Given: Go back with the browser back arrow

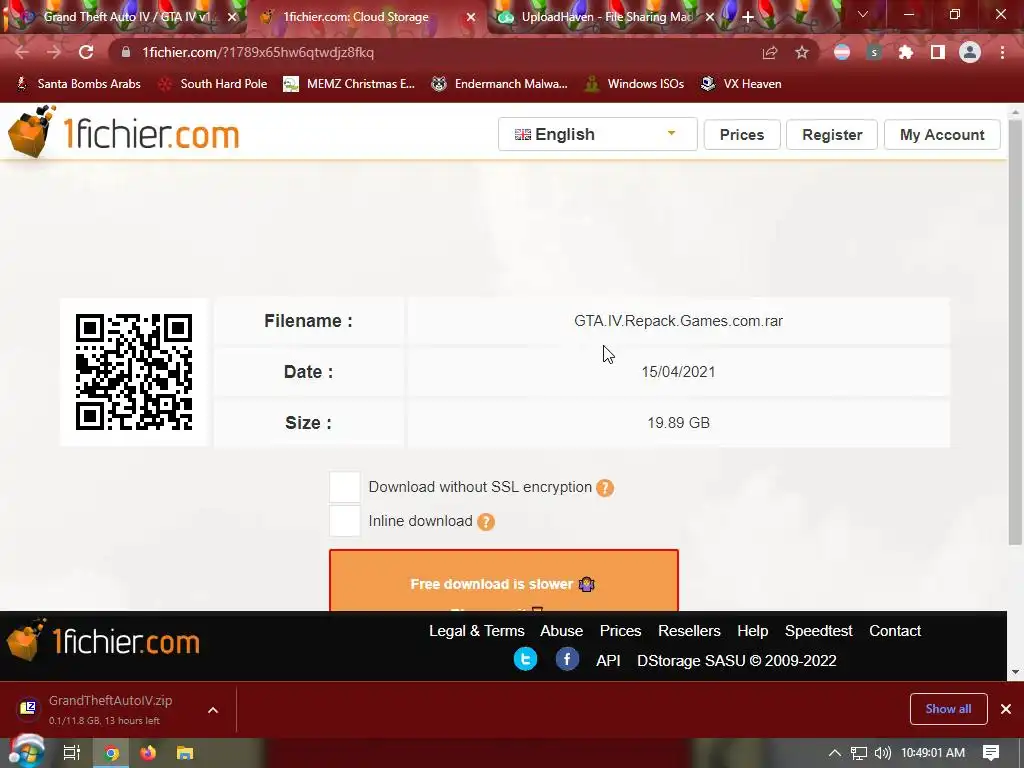Looking at the screenshot, I should [22, 52].
